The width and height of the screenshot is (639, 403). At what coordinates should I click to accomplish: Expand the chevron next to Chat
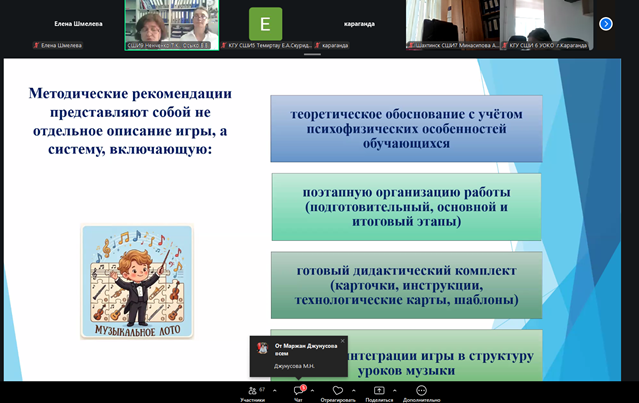tap(312, 390)
